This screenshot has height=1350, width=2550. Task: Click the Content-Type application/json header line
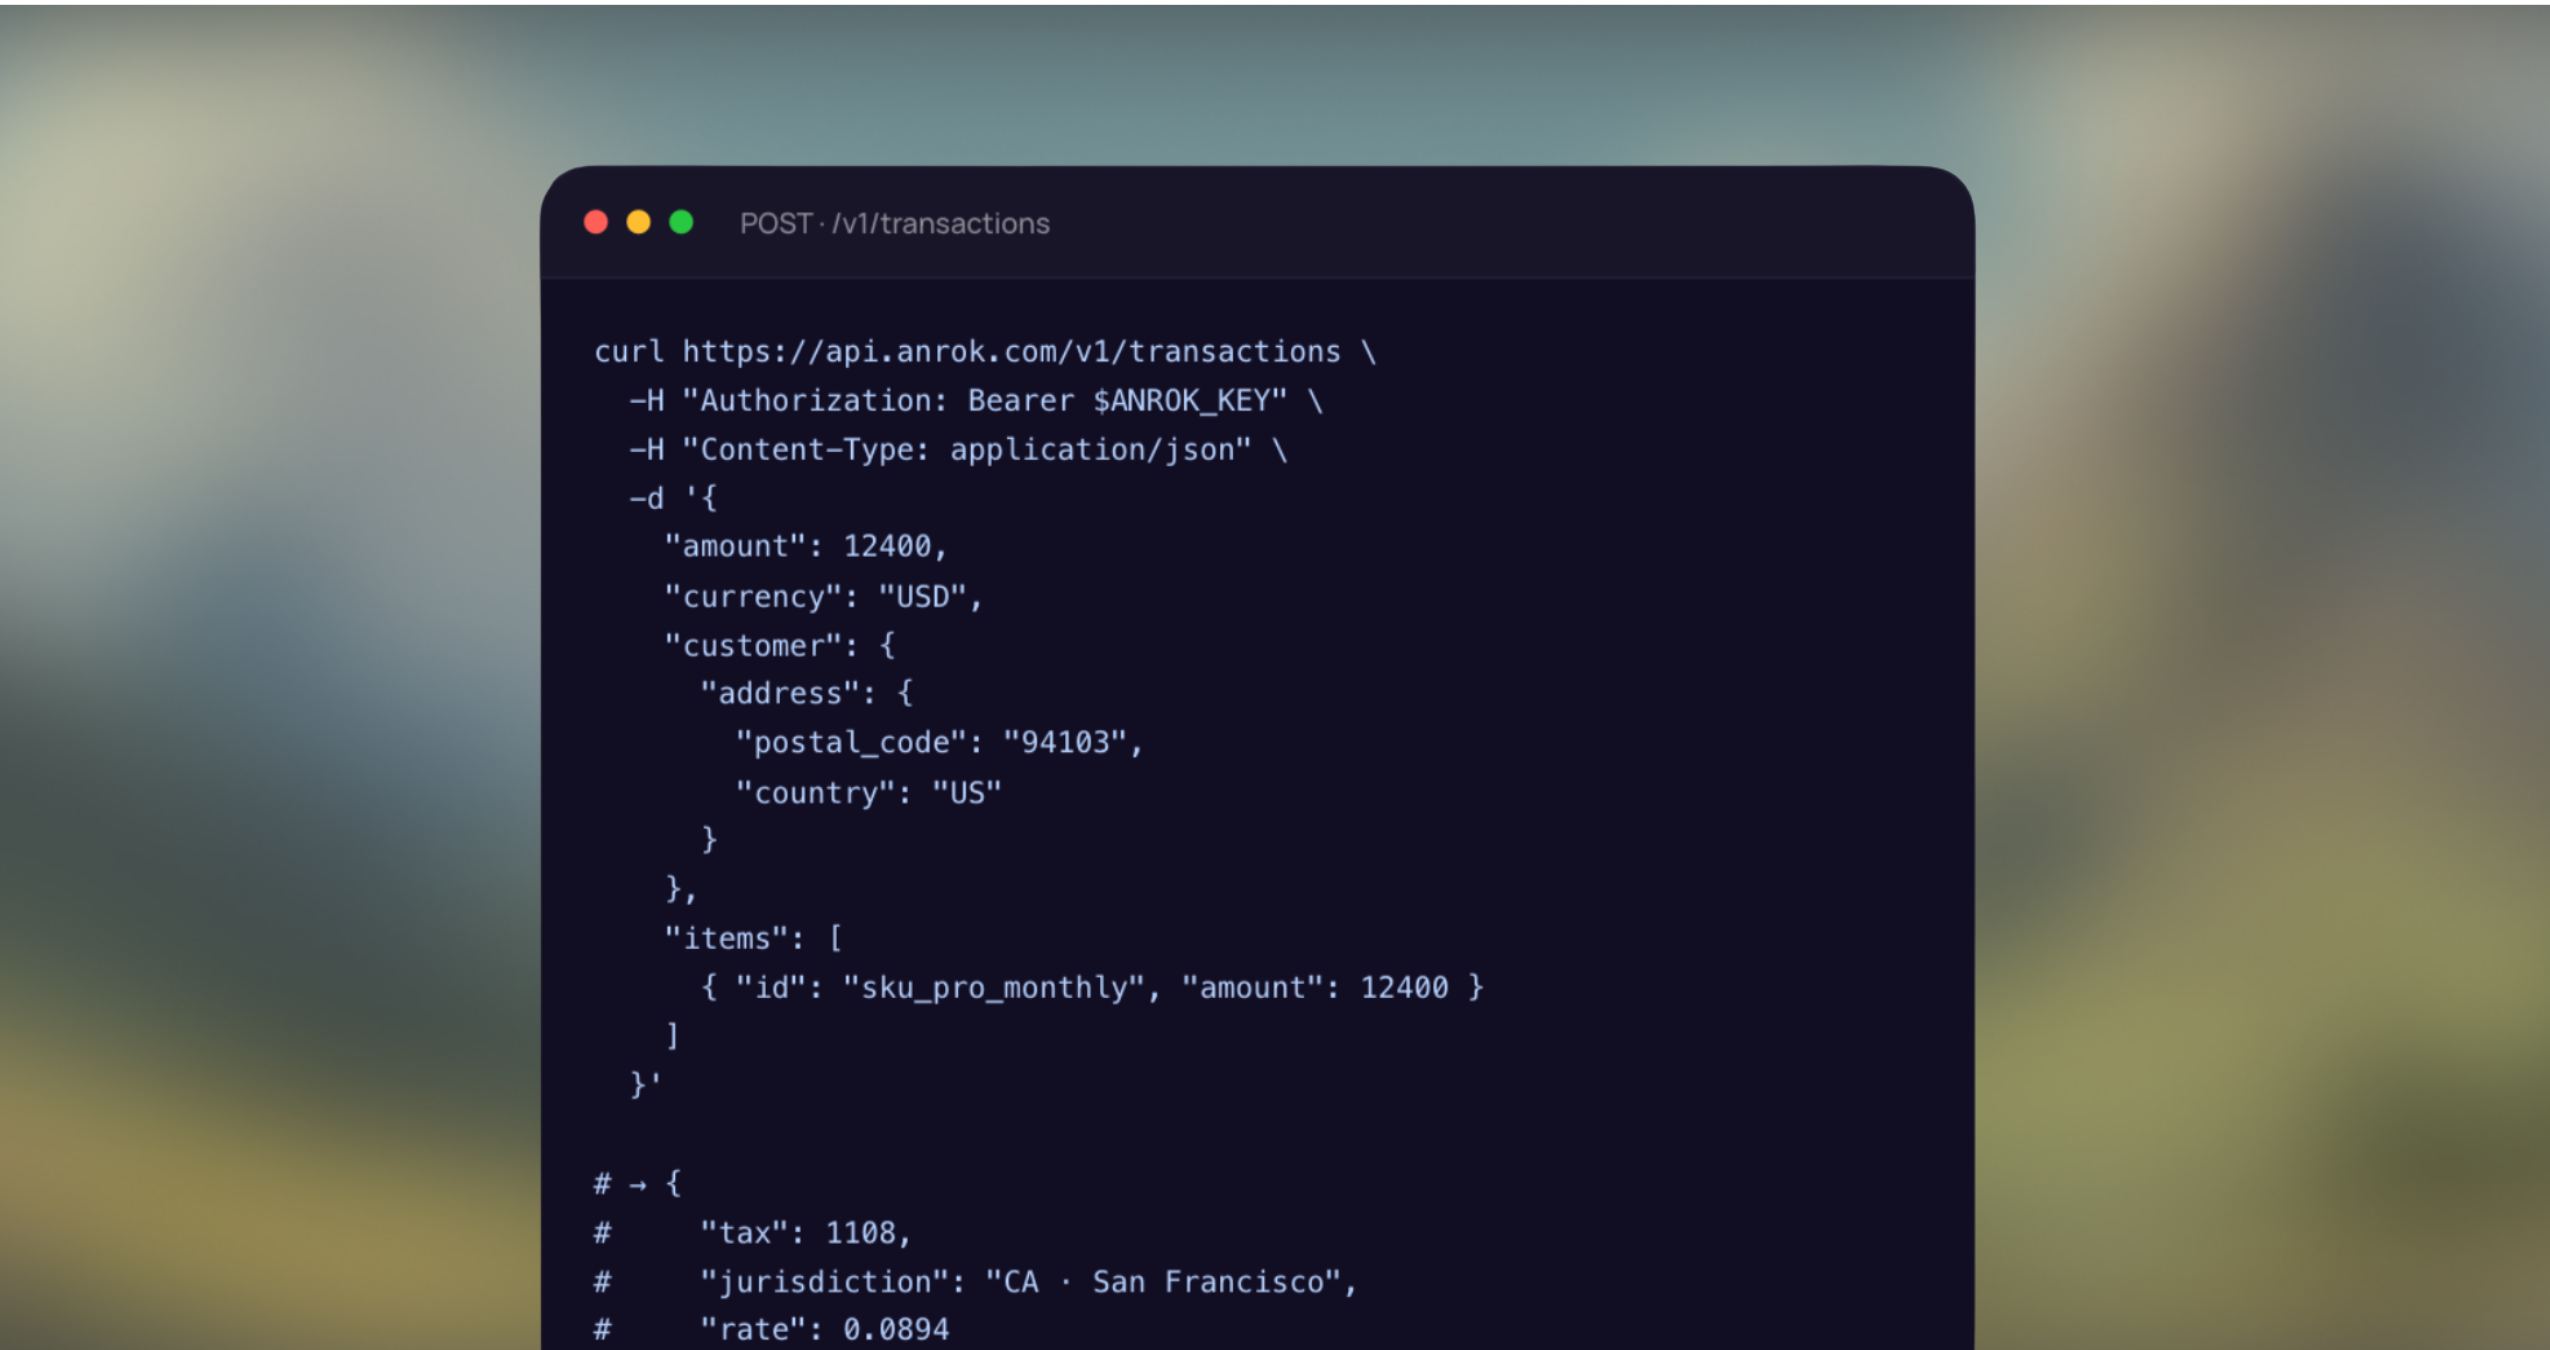[958, 450]
